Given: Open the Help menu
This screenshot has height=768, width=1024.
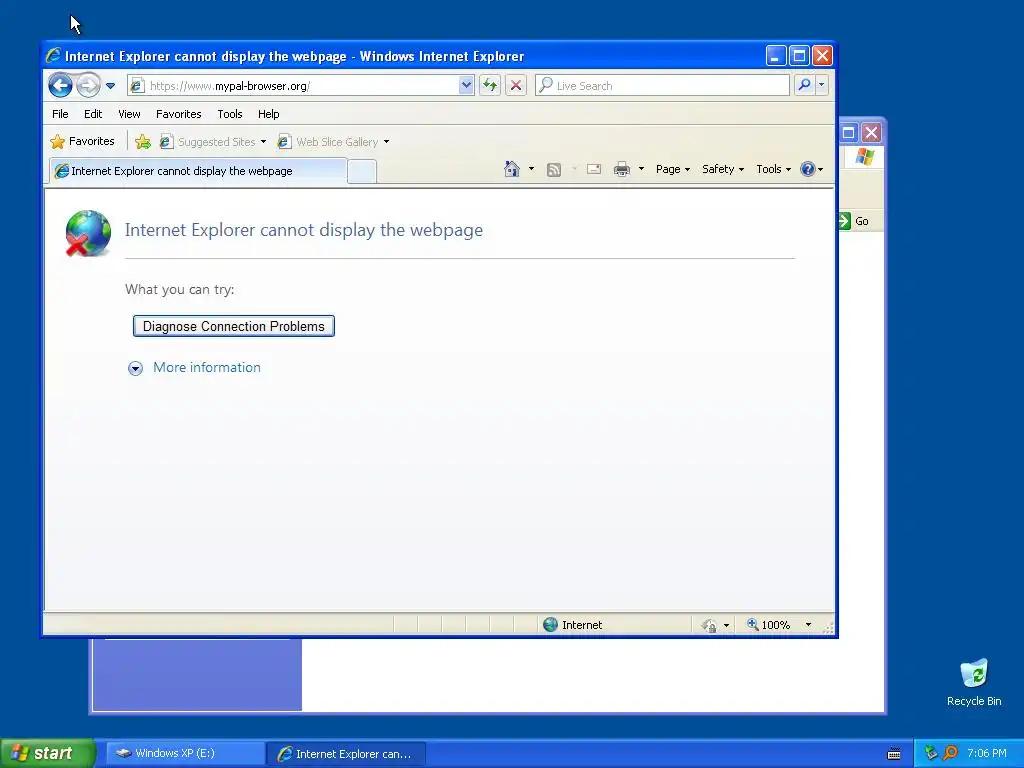Looking at the screenshot, I should click(x=268, y=114).
